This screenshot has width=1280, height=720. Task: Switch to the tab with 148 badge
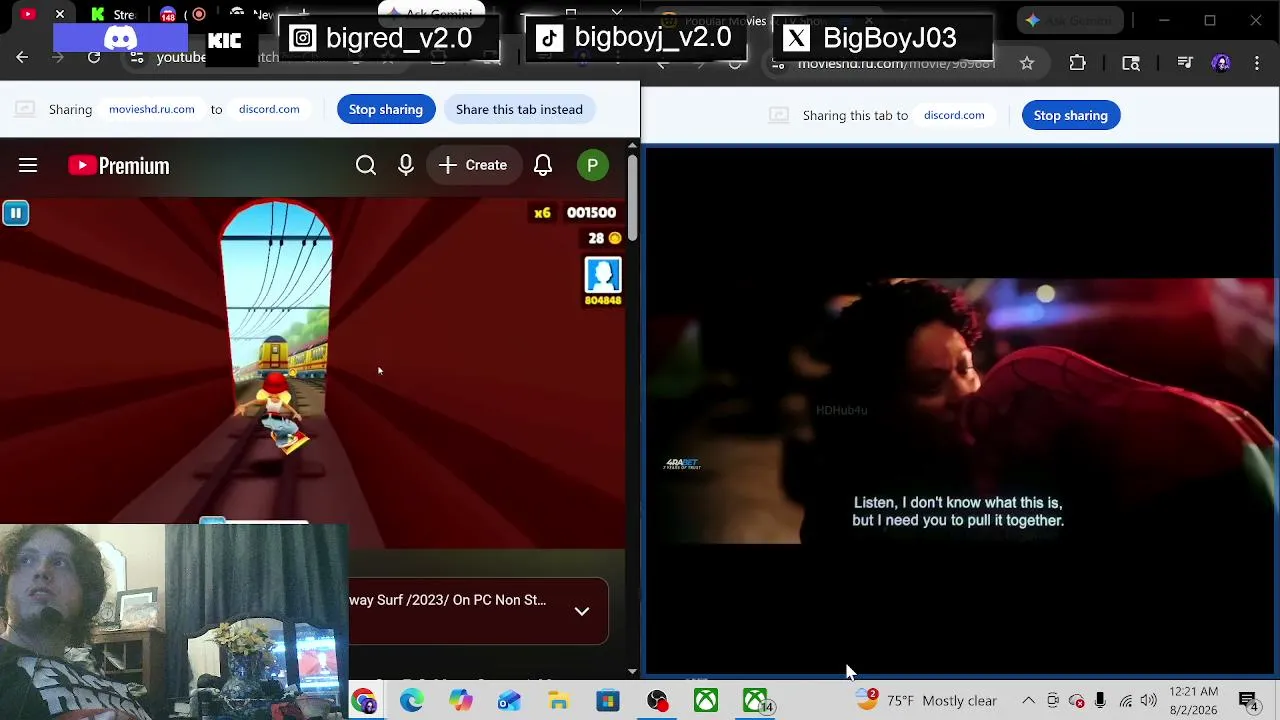pyautogui.click(x=168, y=14)
